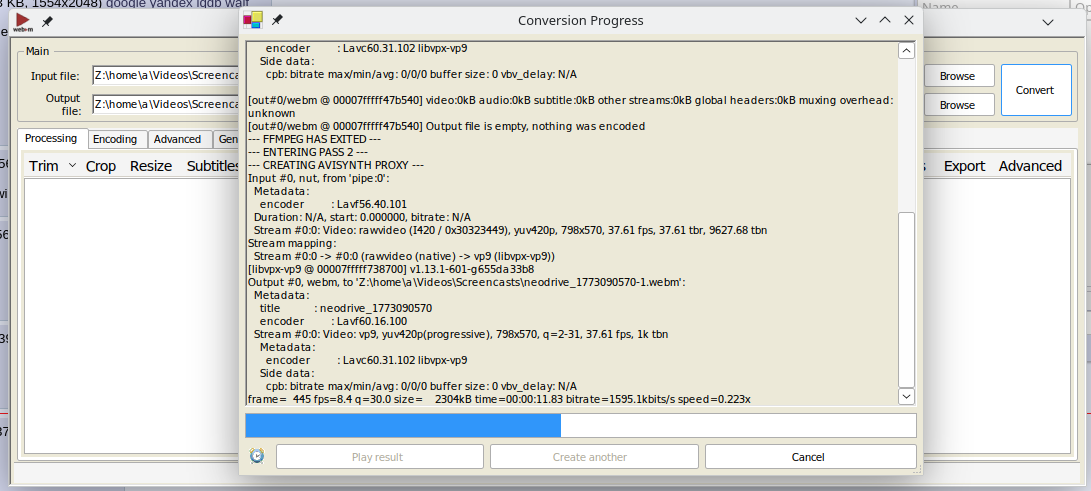Image resolution: width=1091 pixels, height=491 pixels.
Task: Click the Play result button
Action: click(x=380, y=457)
